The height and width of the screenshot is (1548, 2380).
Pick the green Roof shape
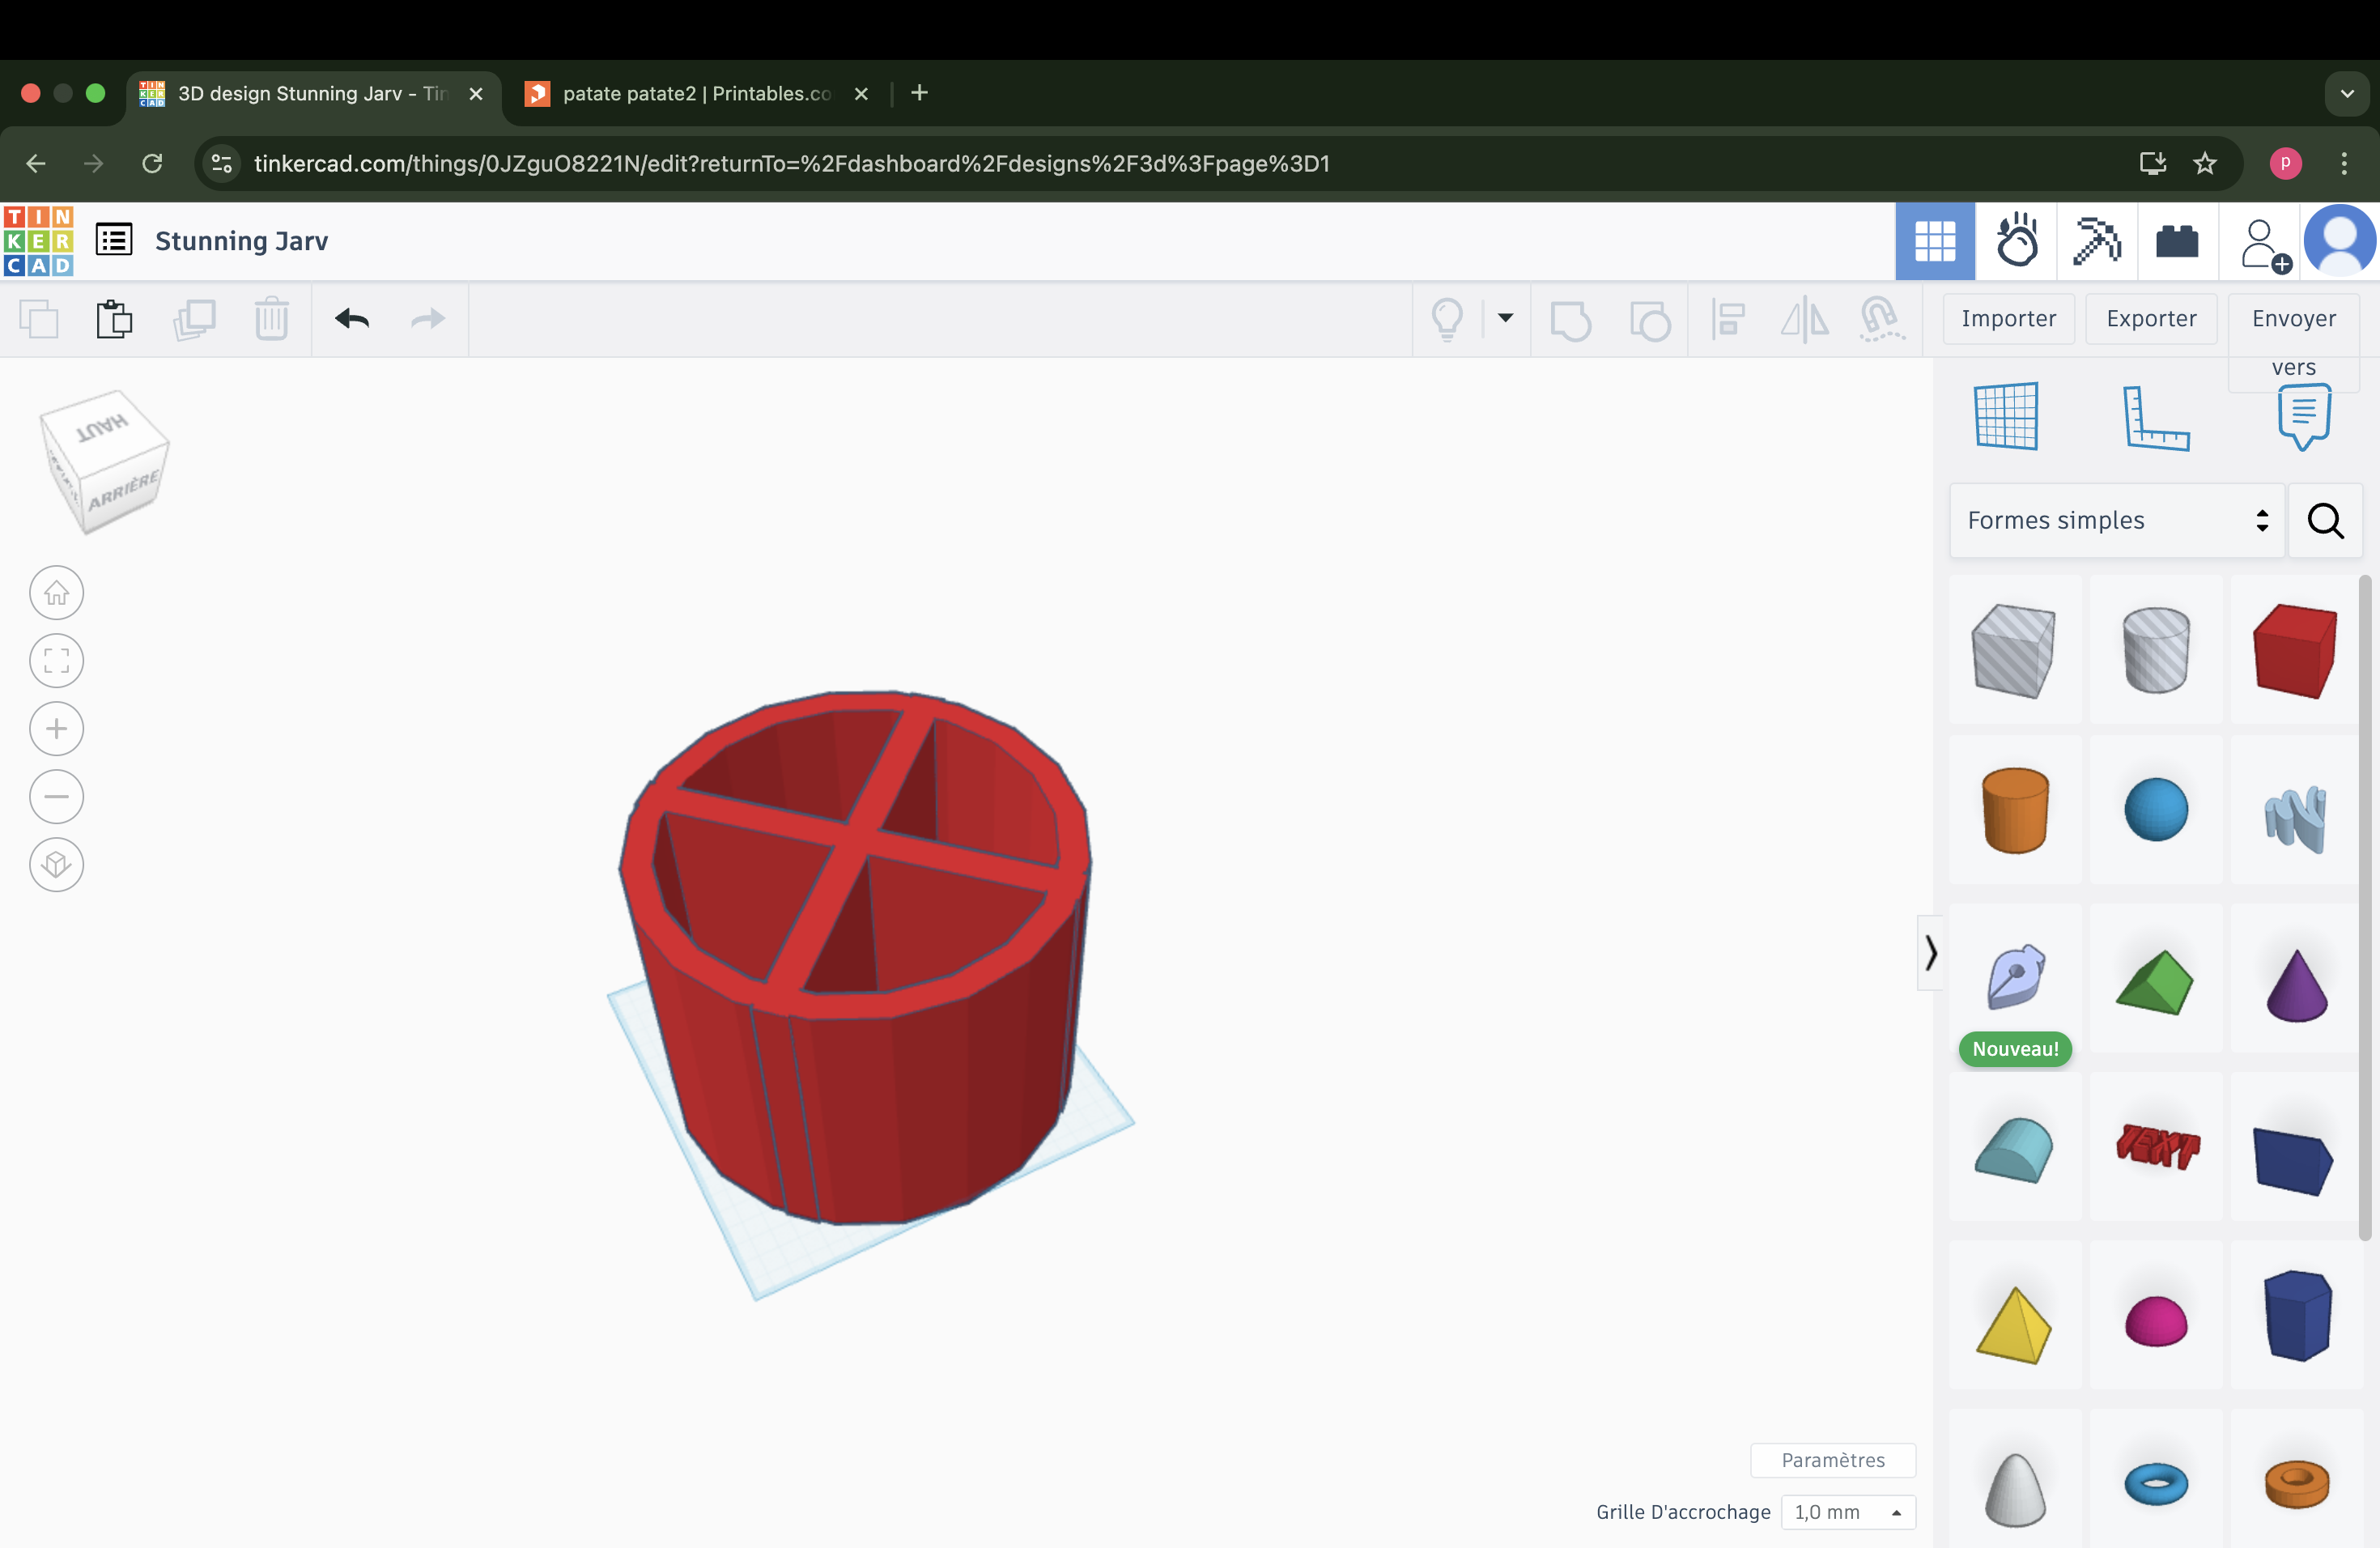(x=2155, y=982)
